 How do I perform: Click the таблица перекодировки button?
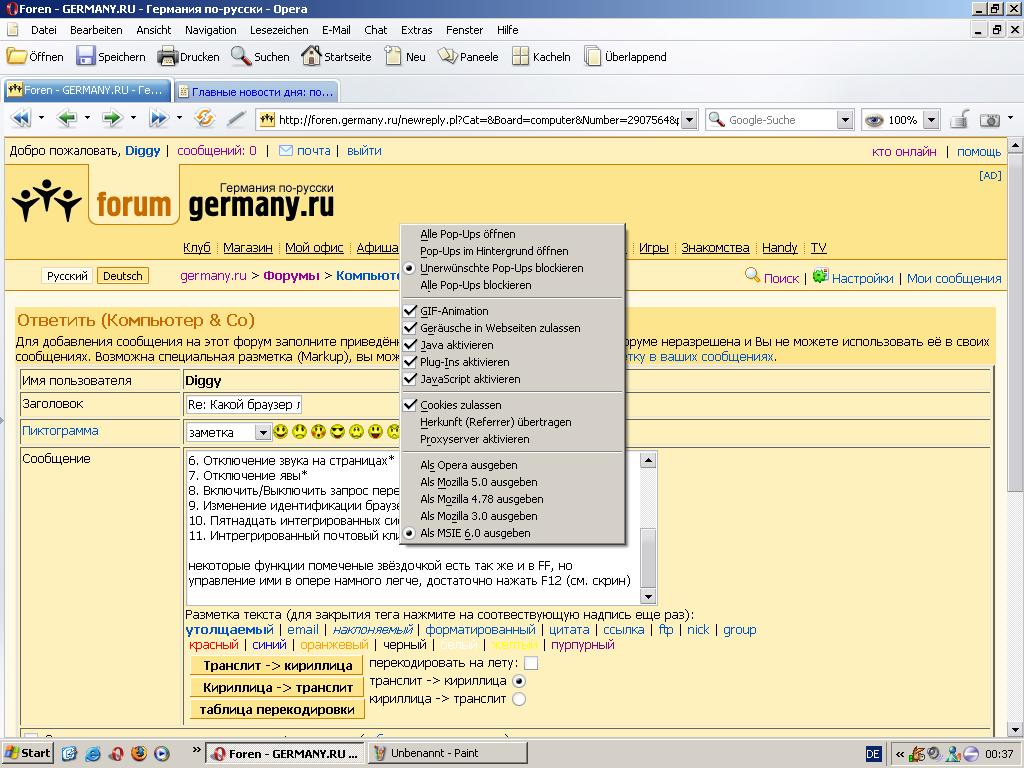pyautogui.click(x=277, y=710)
